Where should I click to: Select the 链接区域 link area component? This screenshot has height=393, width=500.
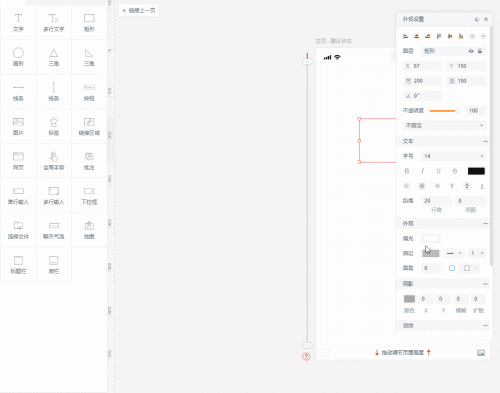point(89,126)
